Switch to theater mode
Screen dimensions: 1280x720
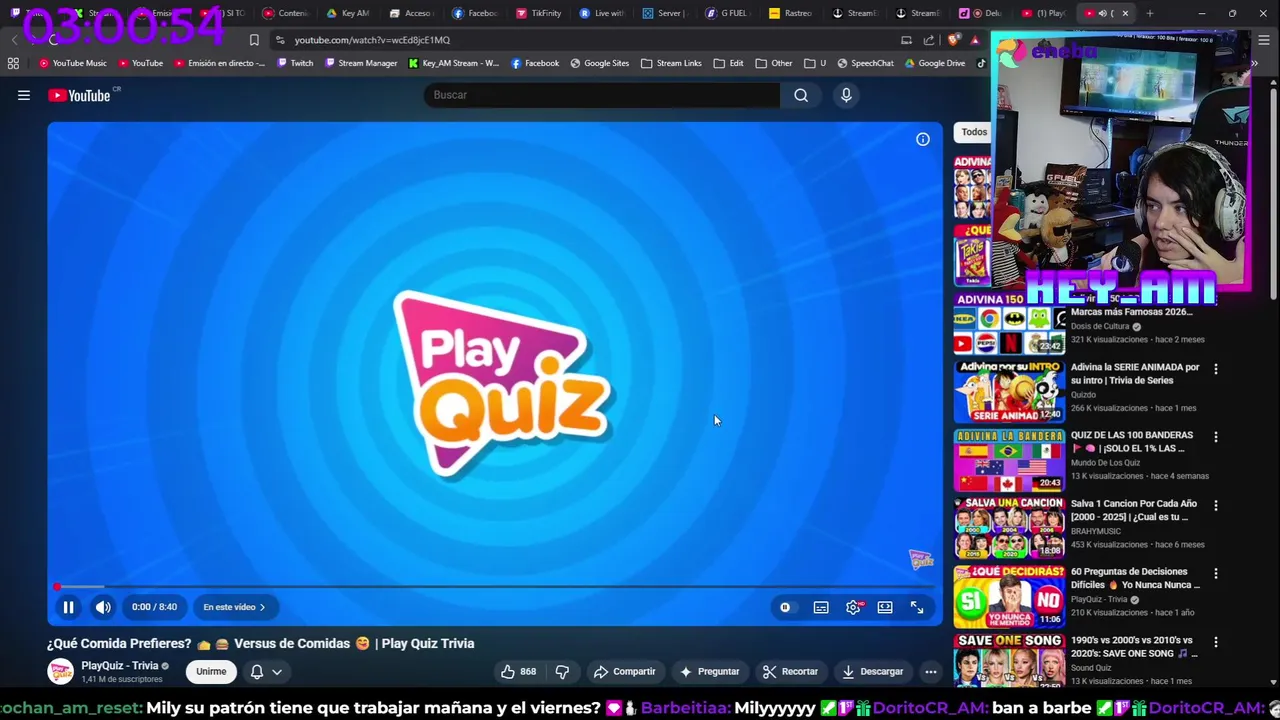tap(885, 607)
